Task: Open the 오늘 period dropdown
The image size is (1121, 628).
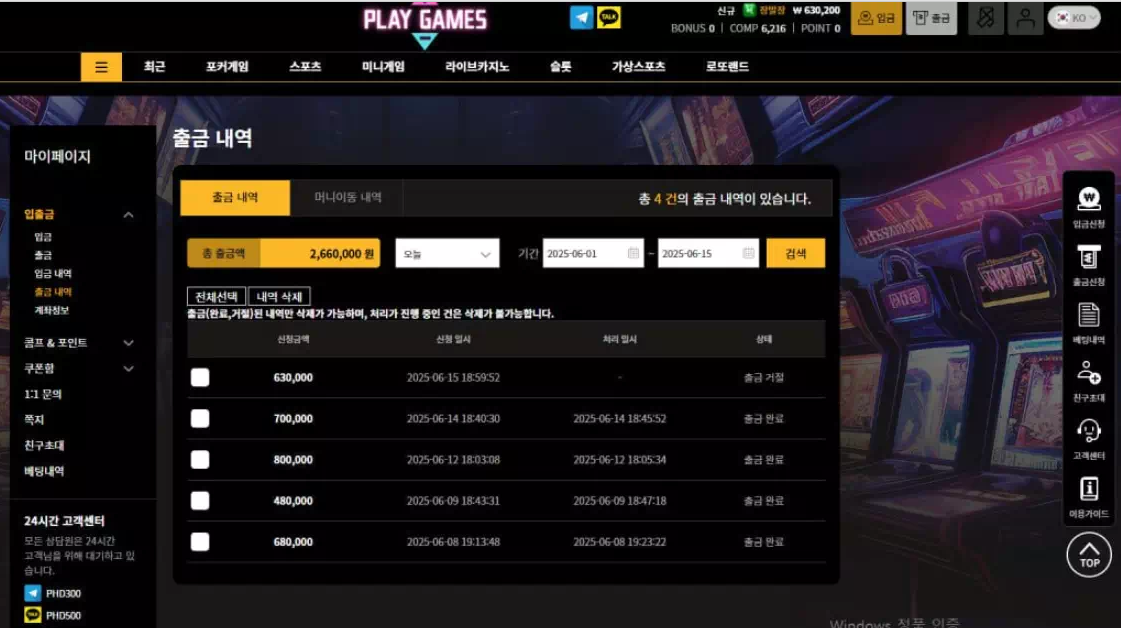Action: [447, 253]
